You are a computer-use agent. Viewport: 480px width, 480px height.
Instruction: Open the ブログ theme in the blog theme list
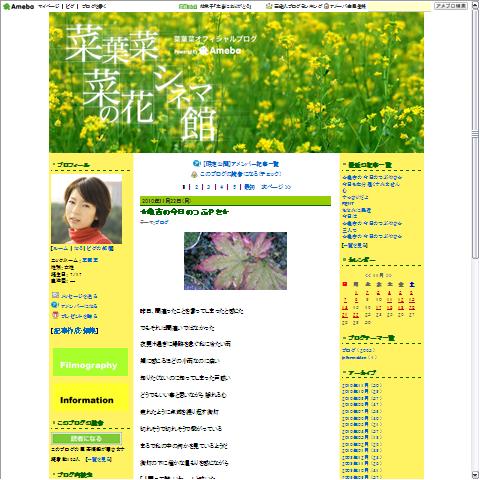click(349, 350)
